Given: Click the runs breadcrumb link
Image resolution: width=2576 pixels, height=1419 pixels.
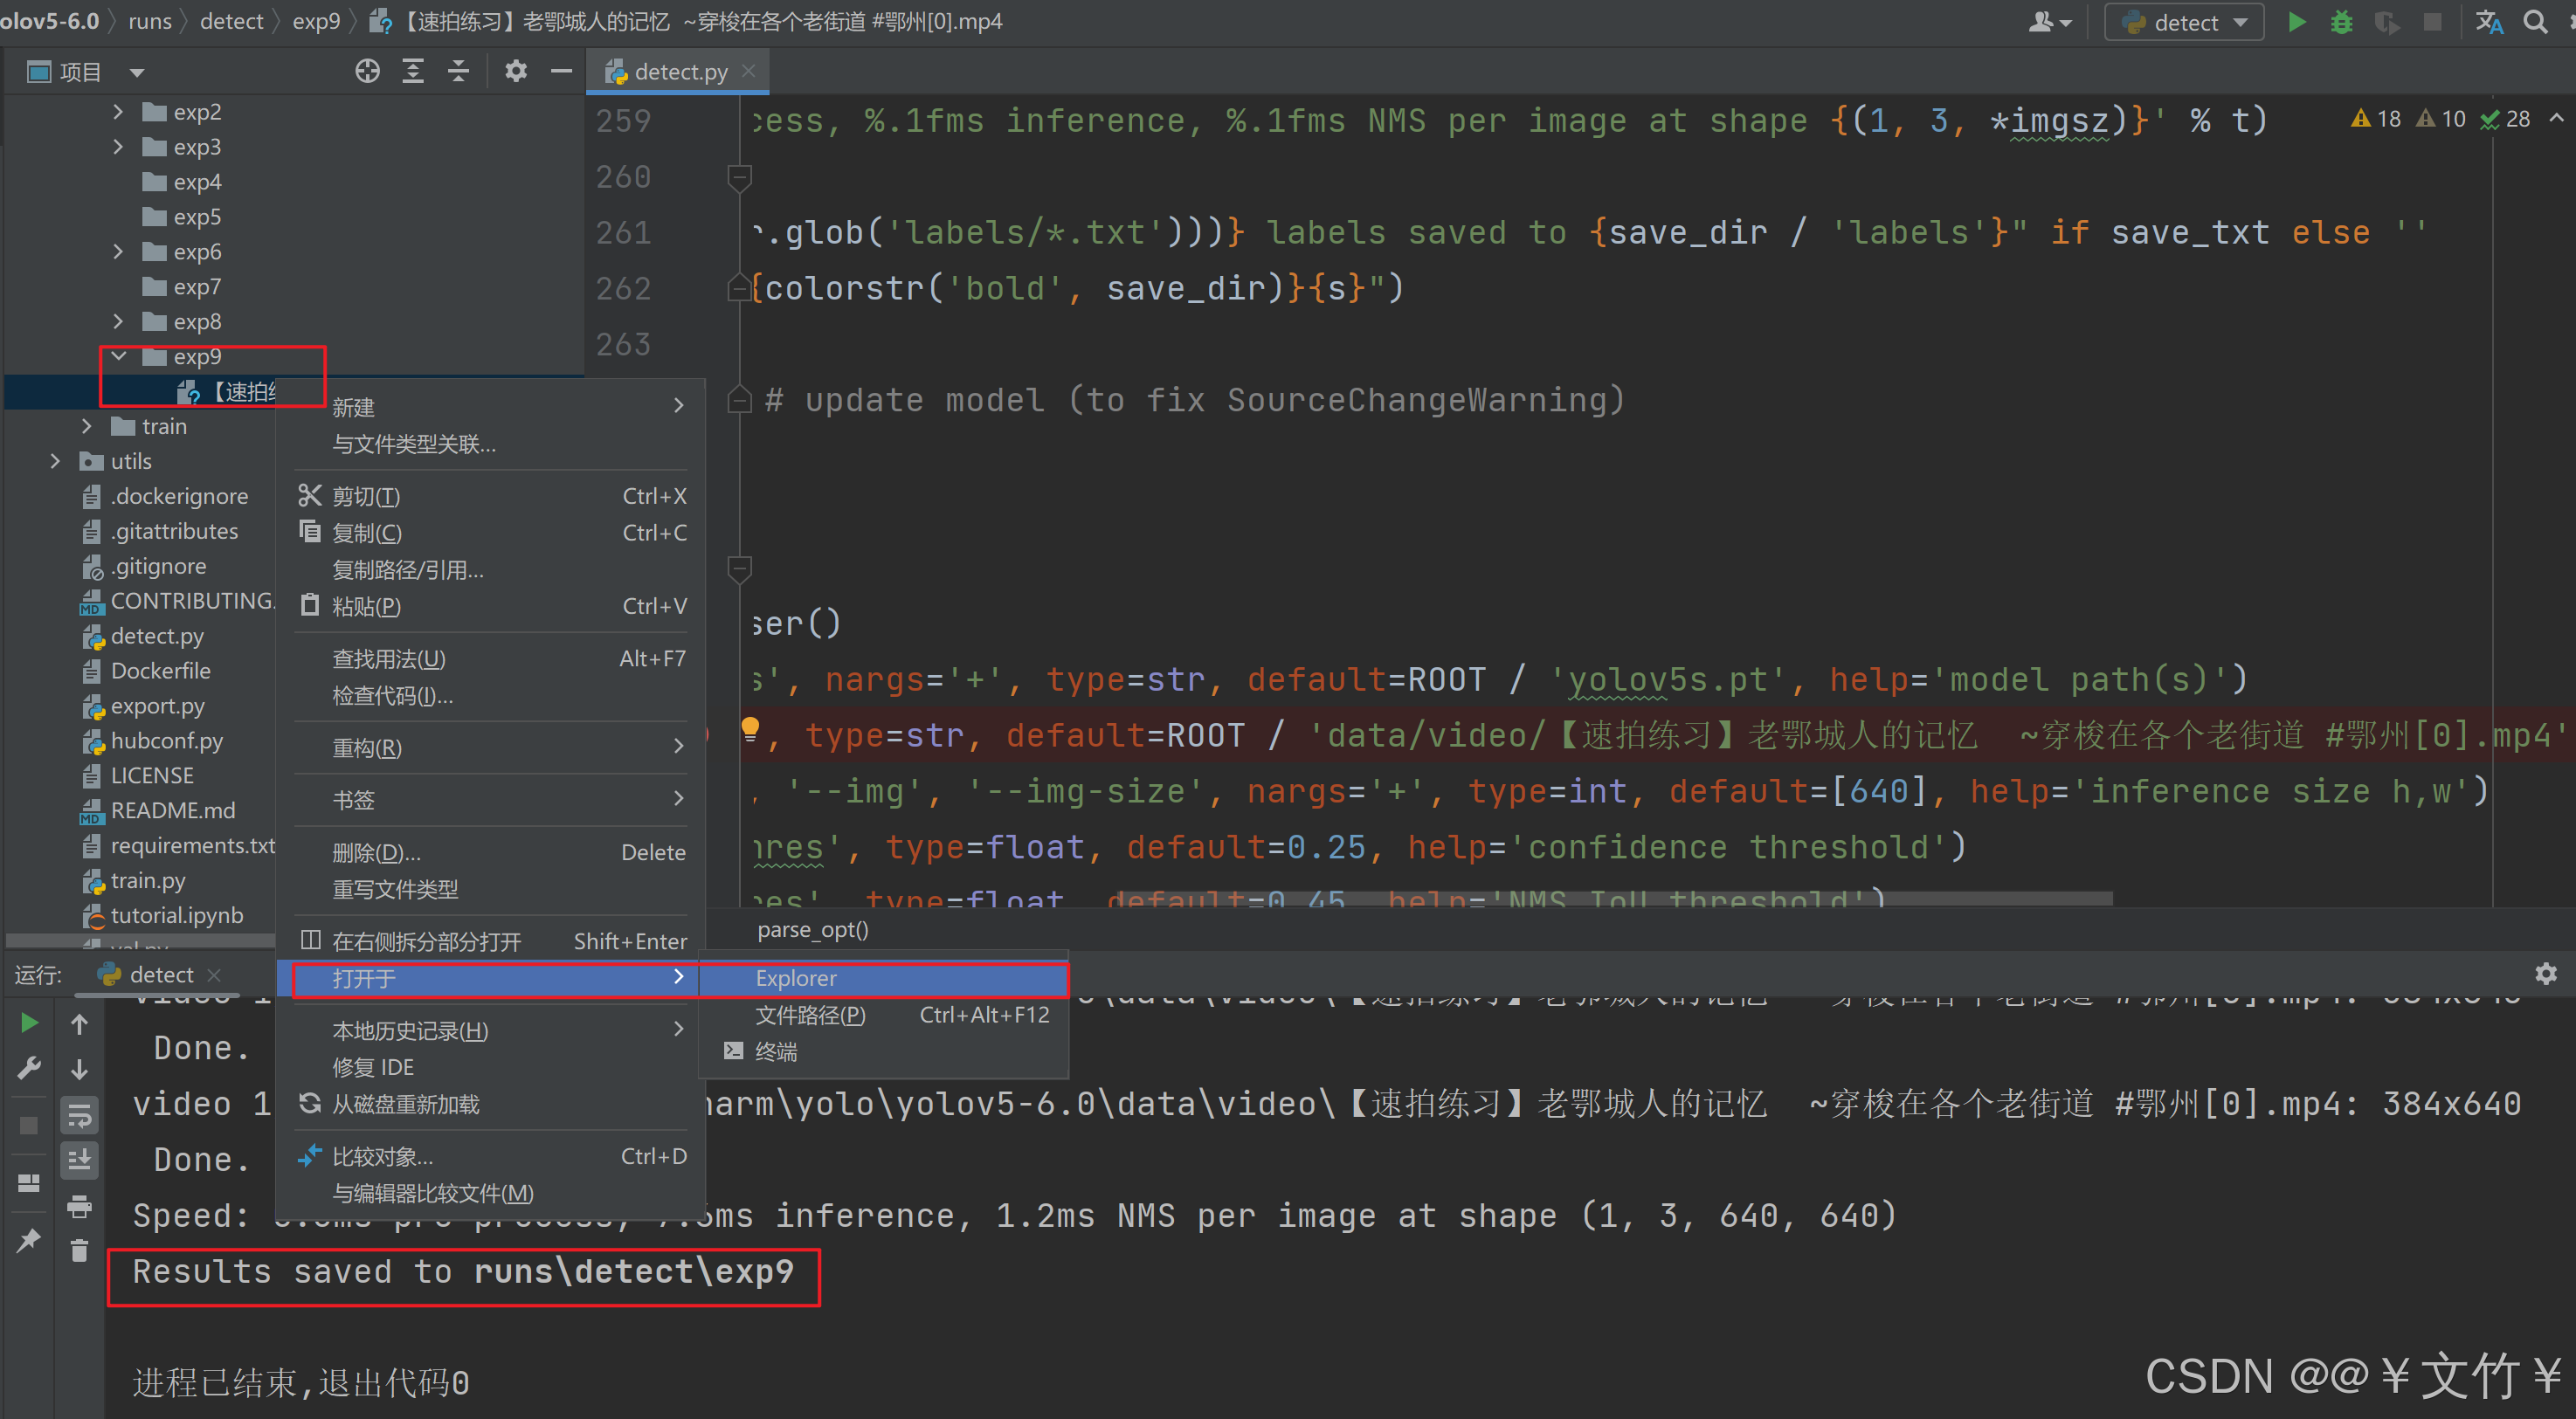Looking at the screenshot, I should pyautogui.click(x=150, y=21).
